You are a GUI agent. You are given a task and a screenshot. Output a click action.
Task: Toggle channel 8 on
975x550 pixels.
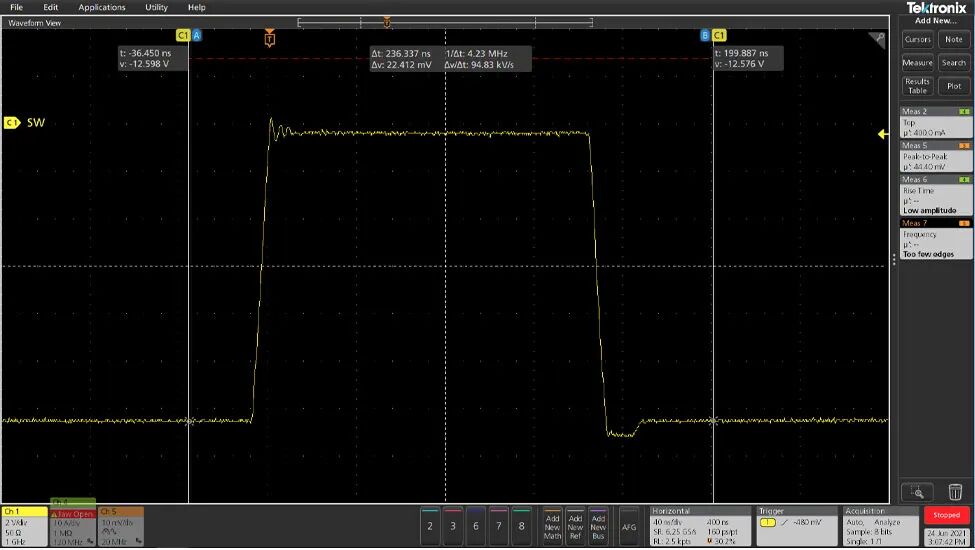point(521,526)
